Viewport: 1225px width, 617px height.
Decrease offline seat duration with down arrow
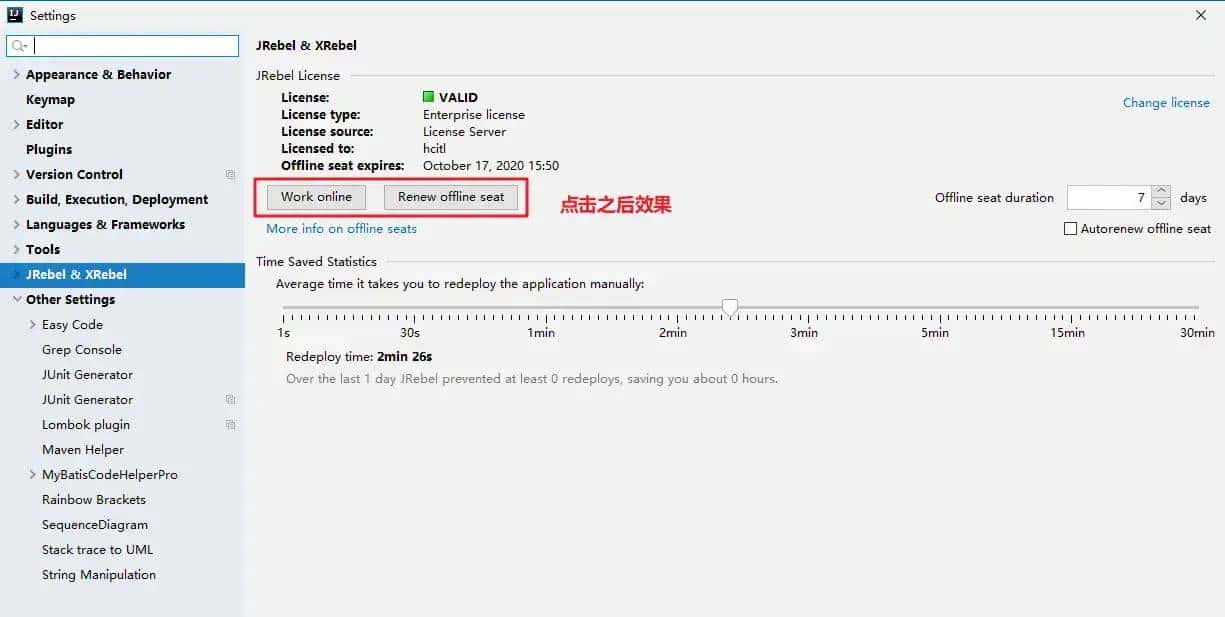tap(1161, 204)
